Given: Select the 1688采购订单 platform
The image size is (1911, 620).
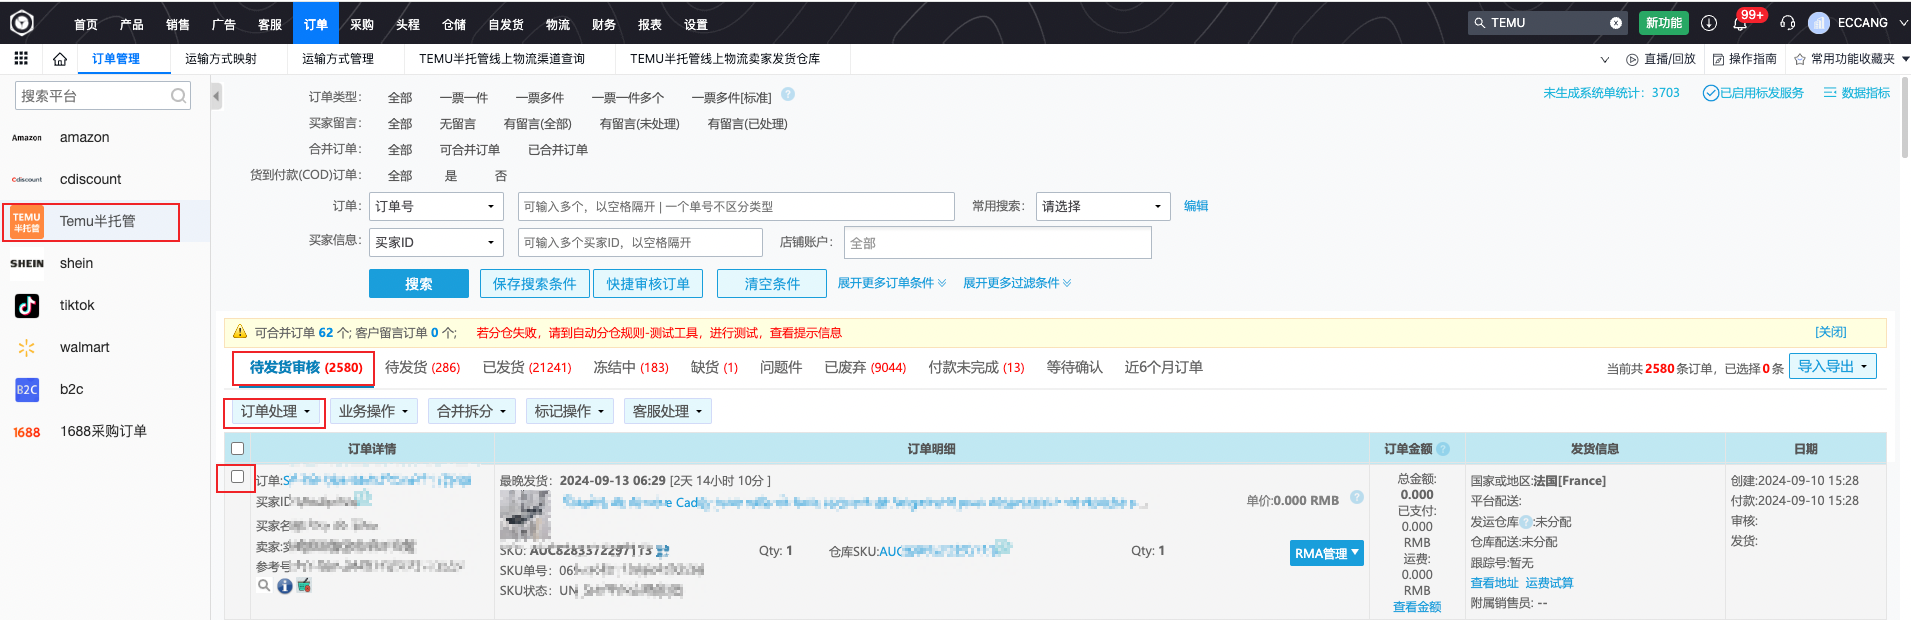Looking at the screenshot, I should [x=103, y=431].
